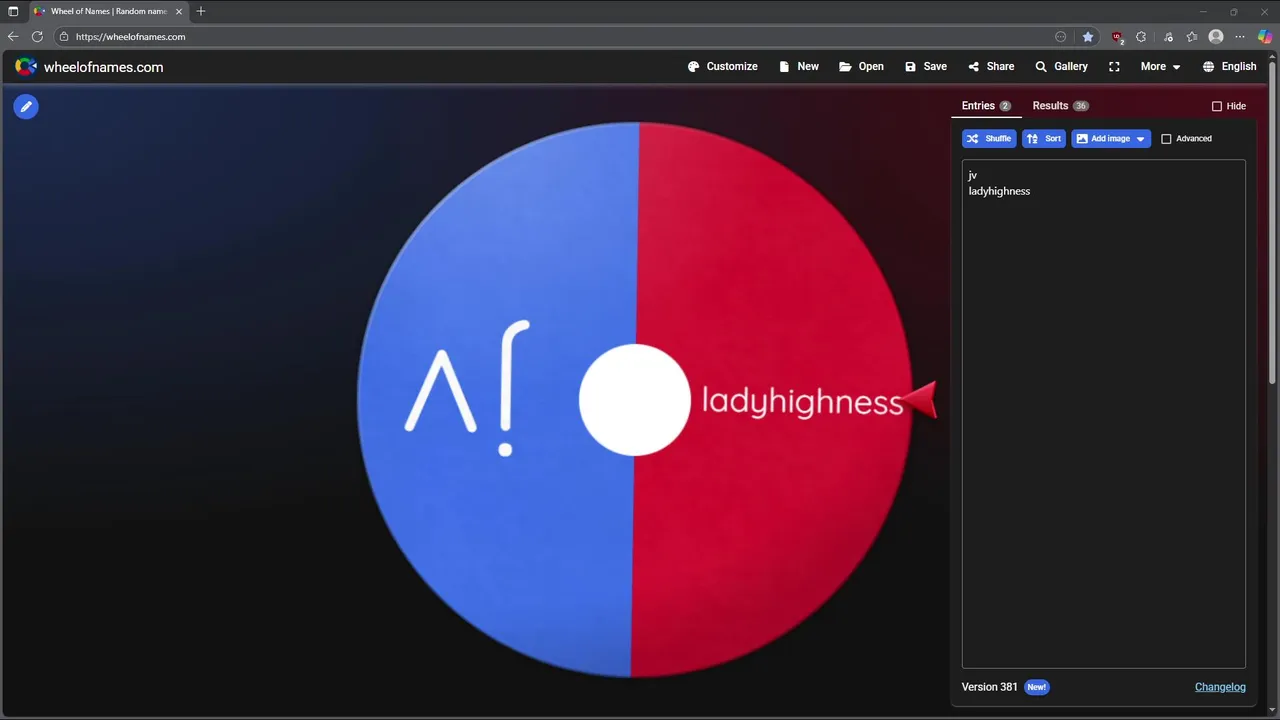Switch to the Results tab
Image resolution: width=1280 pixels, height=720 pixels.
pyautogui.click(x=1060, y=106)
